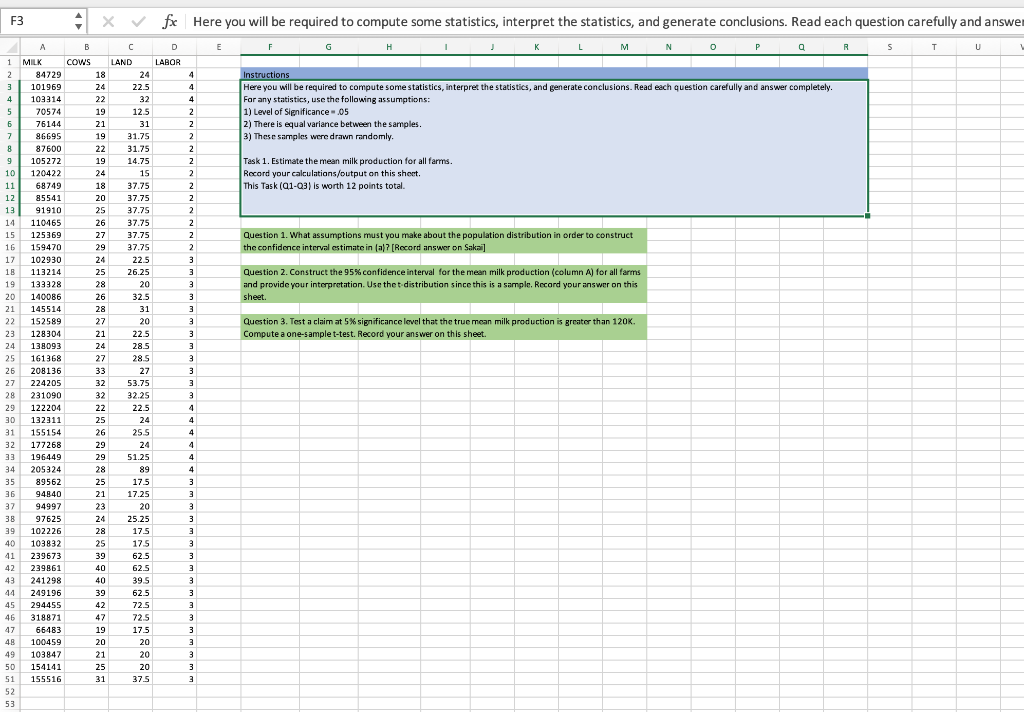The width and height of the screenshot is (1024, 712).
Task: Select milk value 66483
Action: (x=42, y=630)
